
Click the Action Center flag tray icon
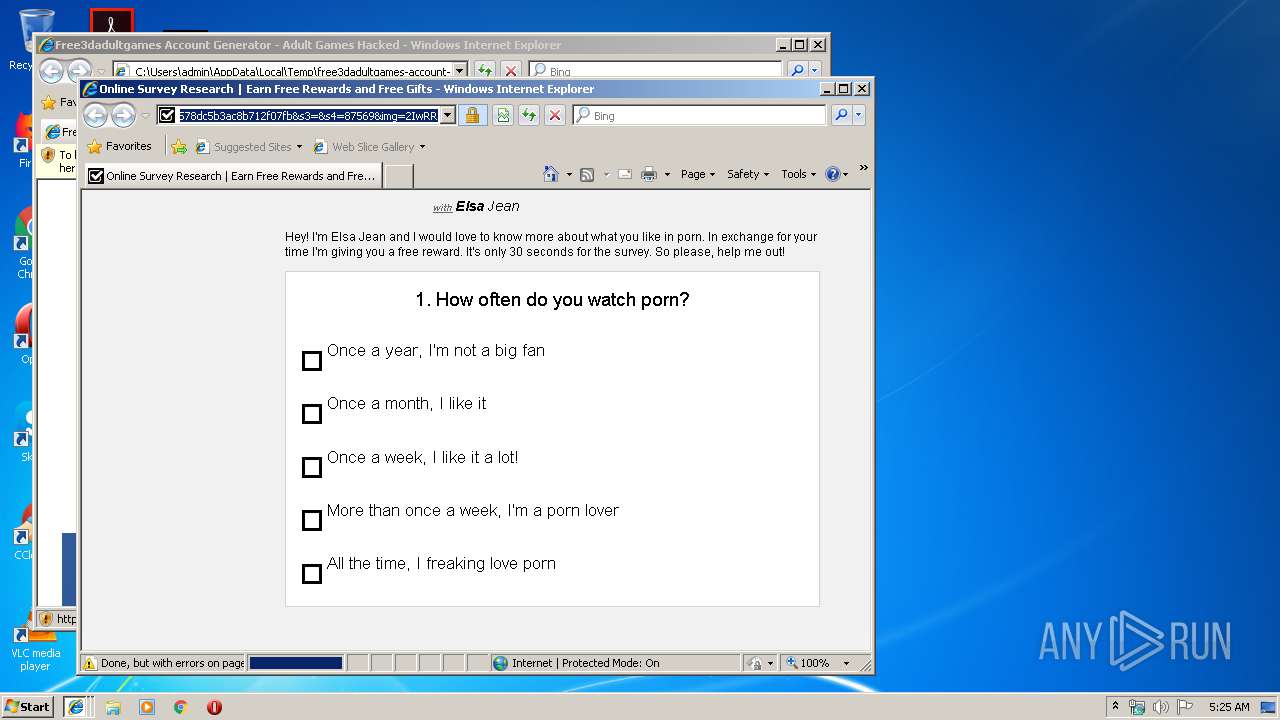[x=1185, y=707]
